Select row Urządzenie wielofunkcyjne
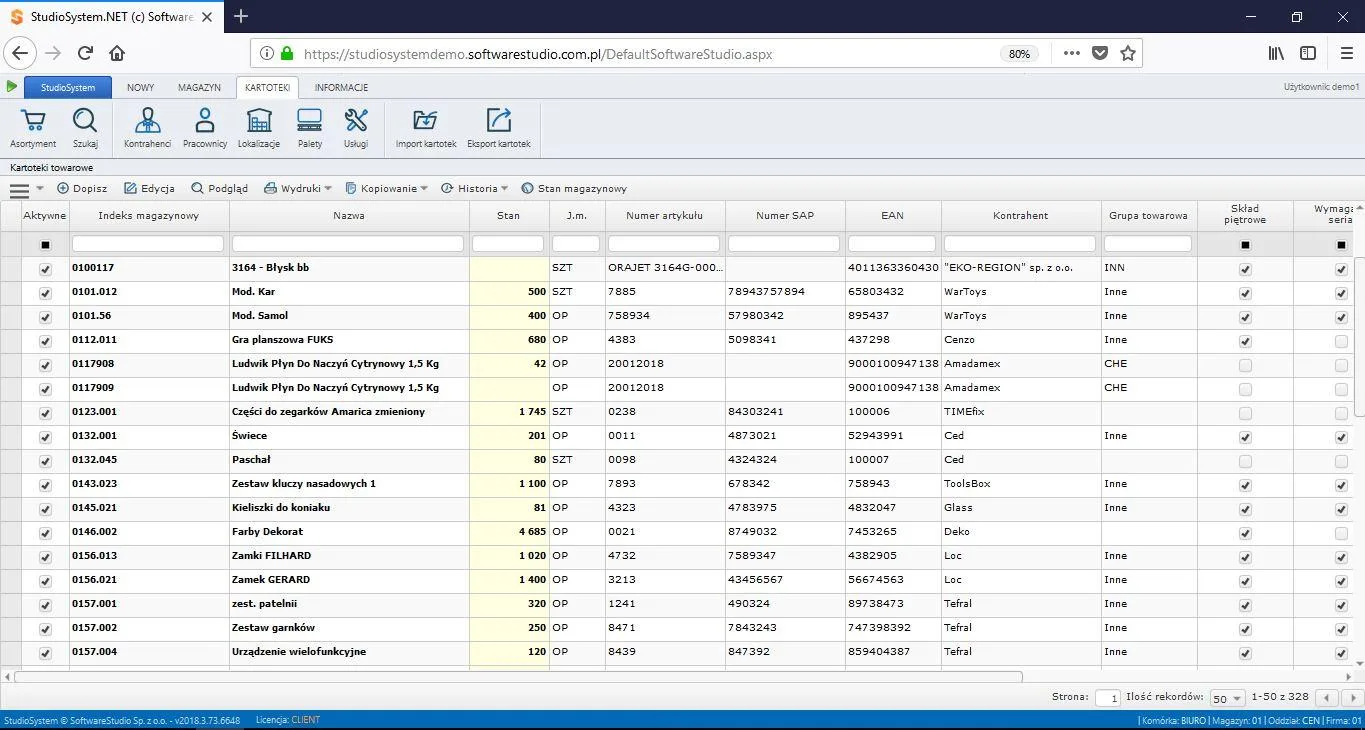 pyautogui.click(x=677, y=652)
